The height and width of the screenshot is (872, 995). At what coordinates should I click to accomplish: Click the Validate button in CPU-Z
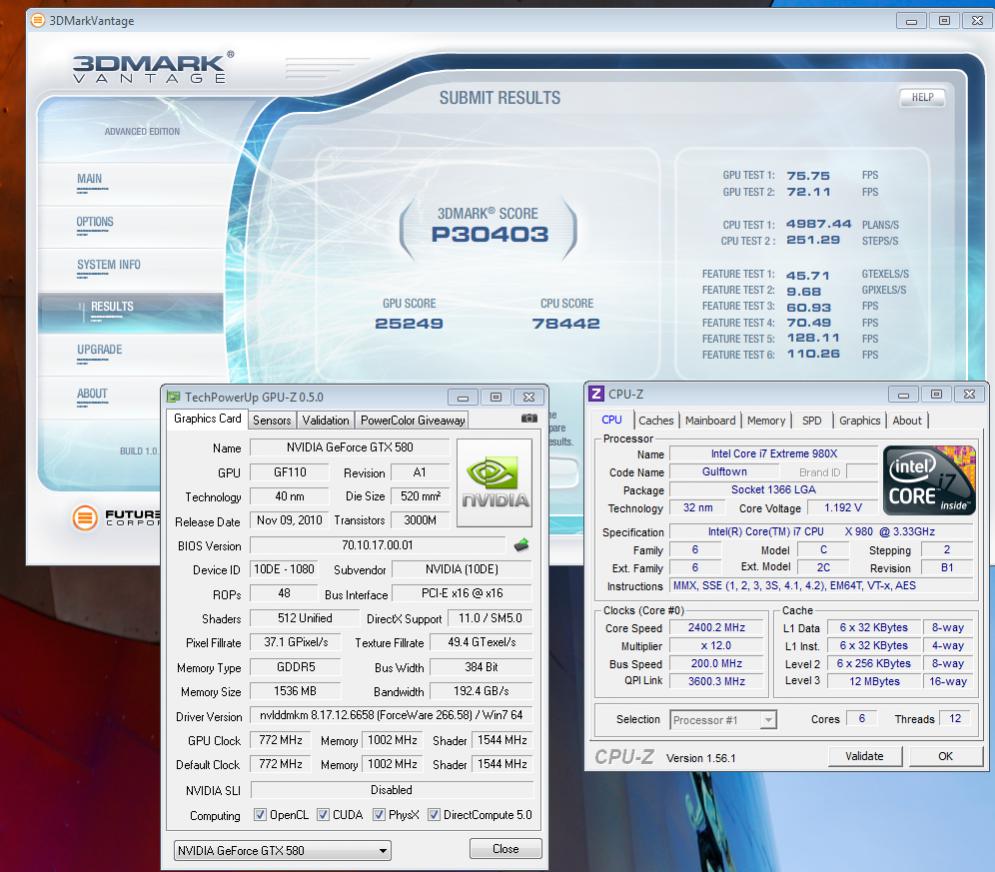(864, 756)
